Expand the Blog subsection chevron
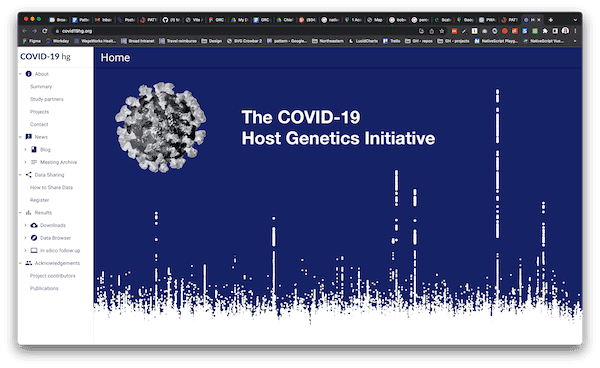600x368 pixels. click(x=25, y=150)
